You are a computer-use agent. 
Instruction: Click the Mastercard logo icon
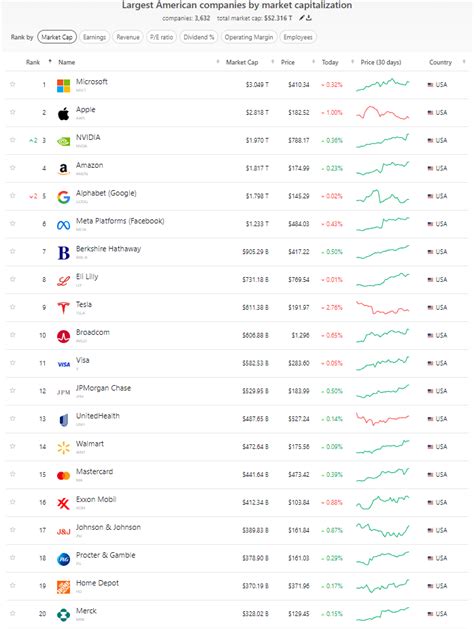63,475
